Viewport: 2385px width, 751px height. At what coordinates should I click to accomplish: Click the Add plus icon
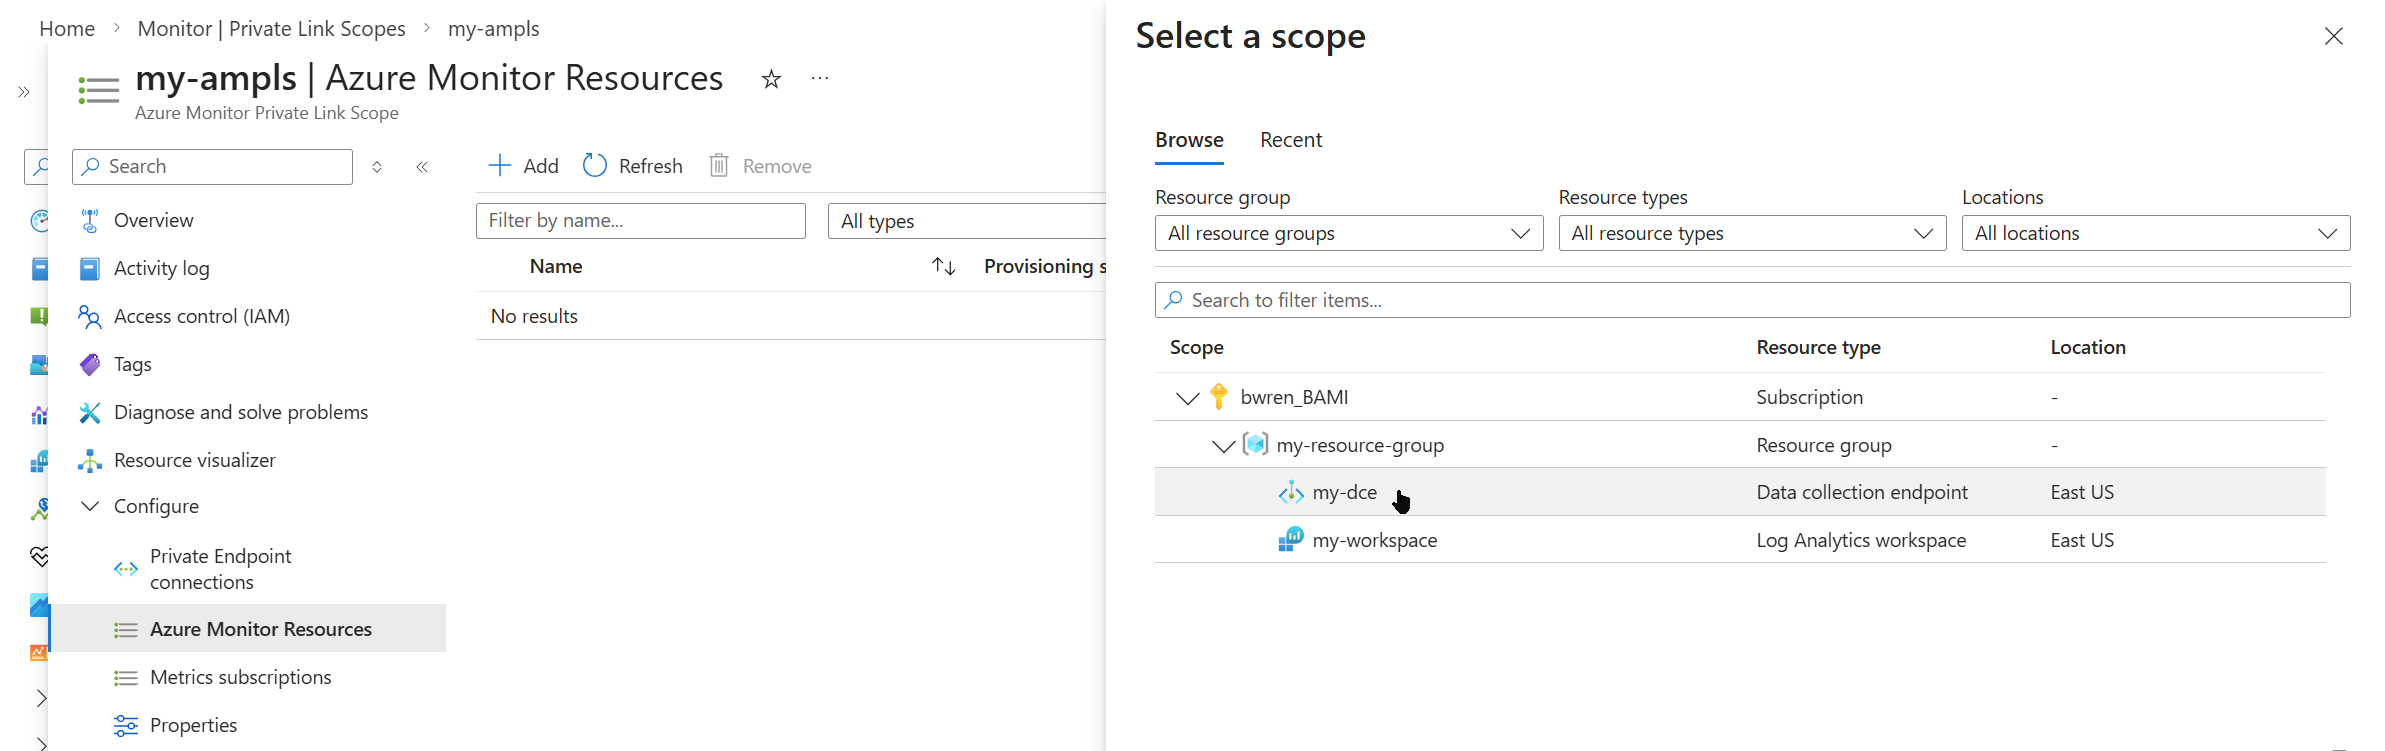coord(499,165)
